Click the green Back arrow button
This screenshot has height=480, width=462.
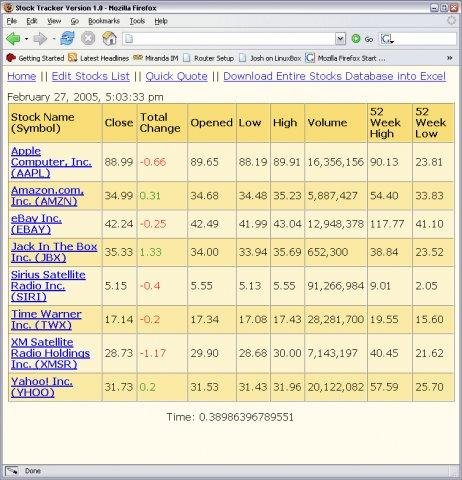pos(13,39)
